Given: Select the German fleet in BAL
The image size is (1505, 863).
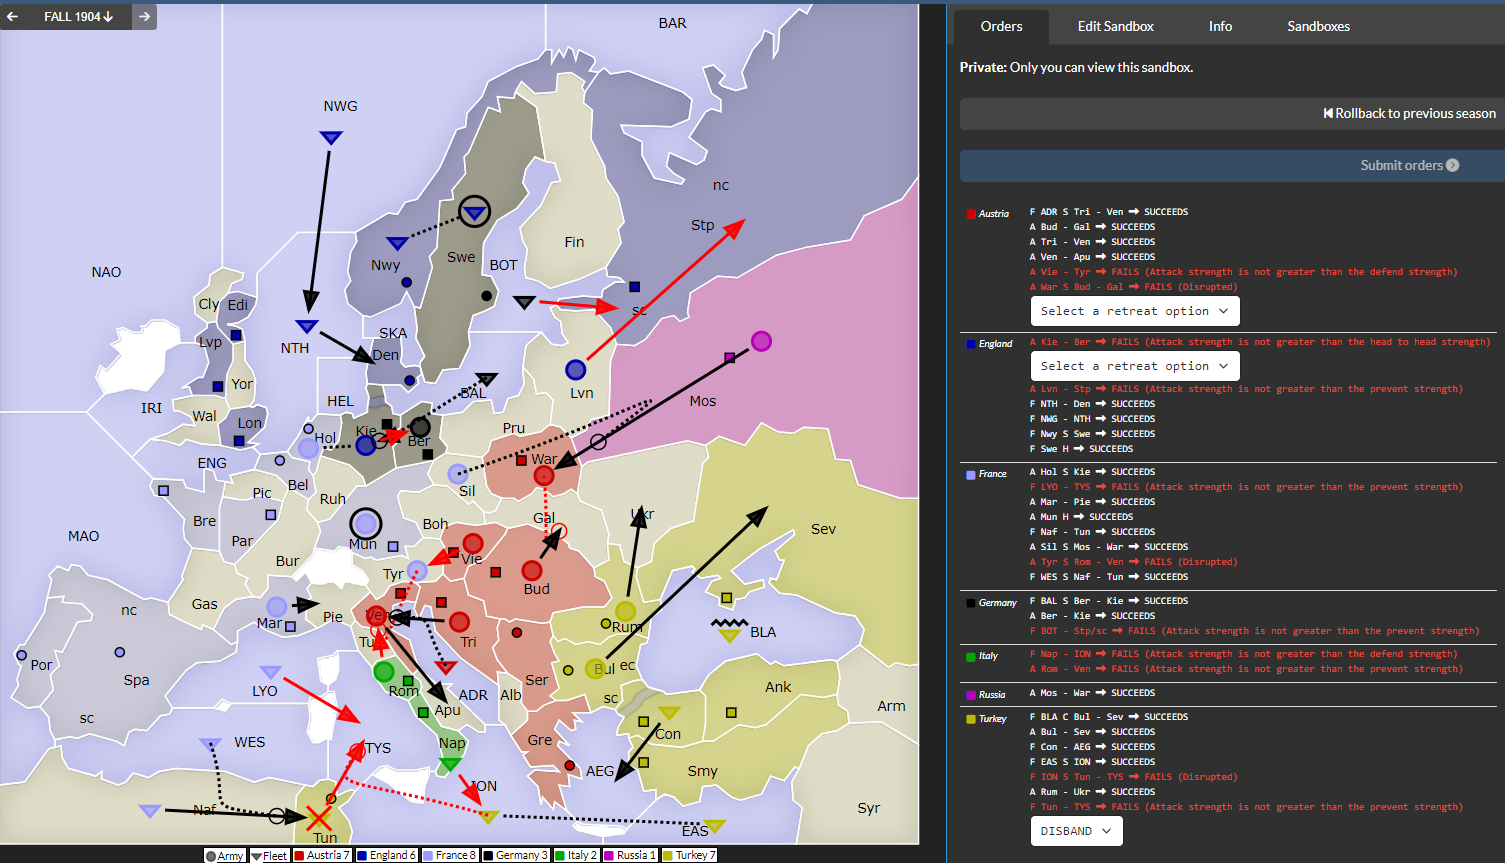Looking at the screenshot, I should [x=487, y=379].
